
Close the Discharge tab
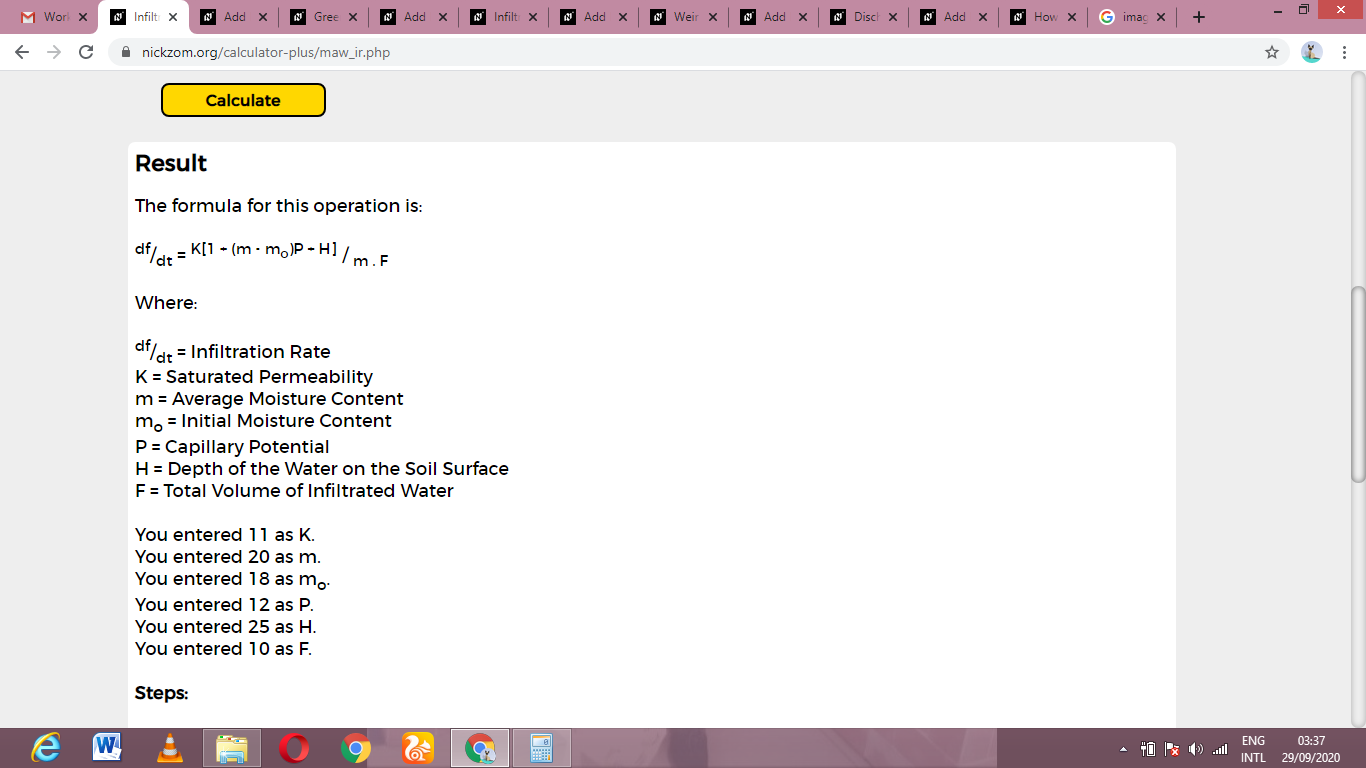891,17
